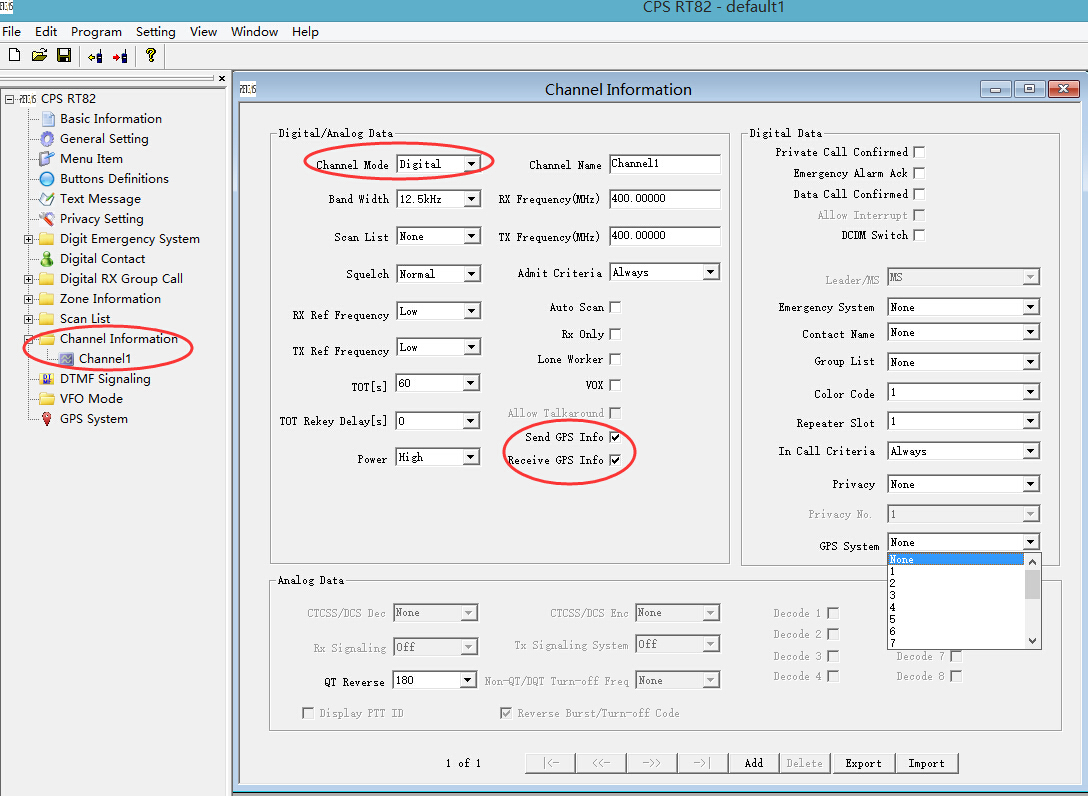
Task: Expand the Zone Information tree node
Action: tap(28, 300)
